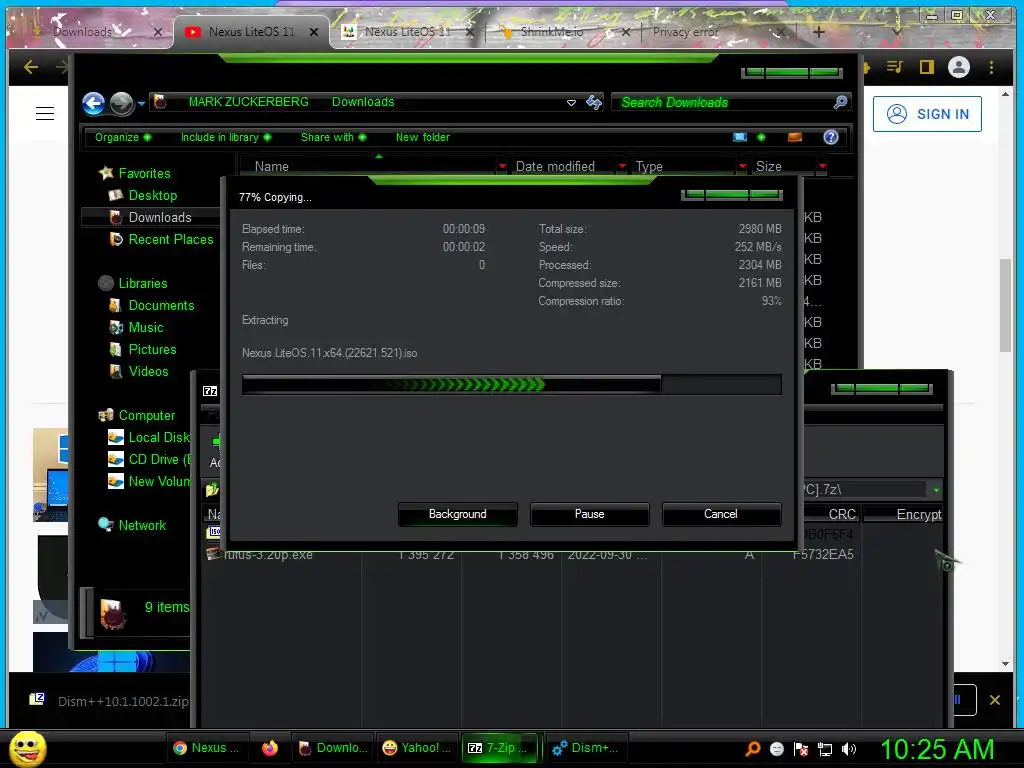Image resolution: width=1024 pixels, height=768 pixels.
Task: Click the Explorer forward arrow button
Action: tap(121, 103)
